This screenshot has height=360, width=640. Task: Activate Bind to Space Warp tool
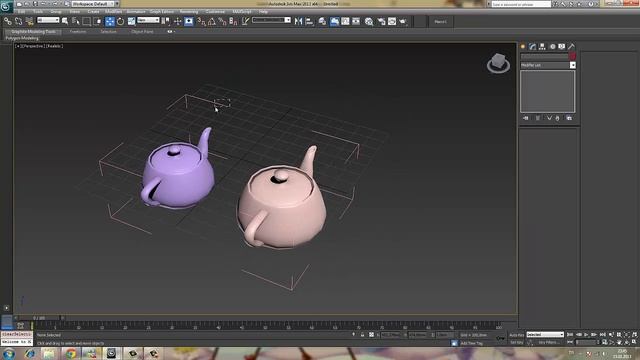click(x=29, y=21)
